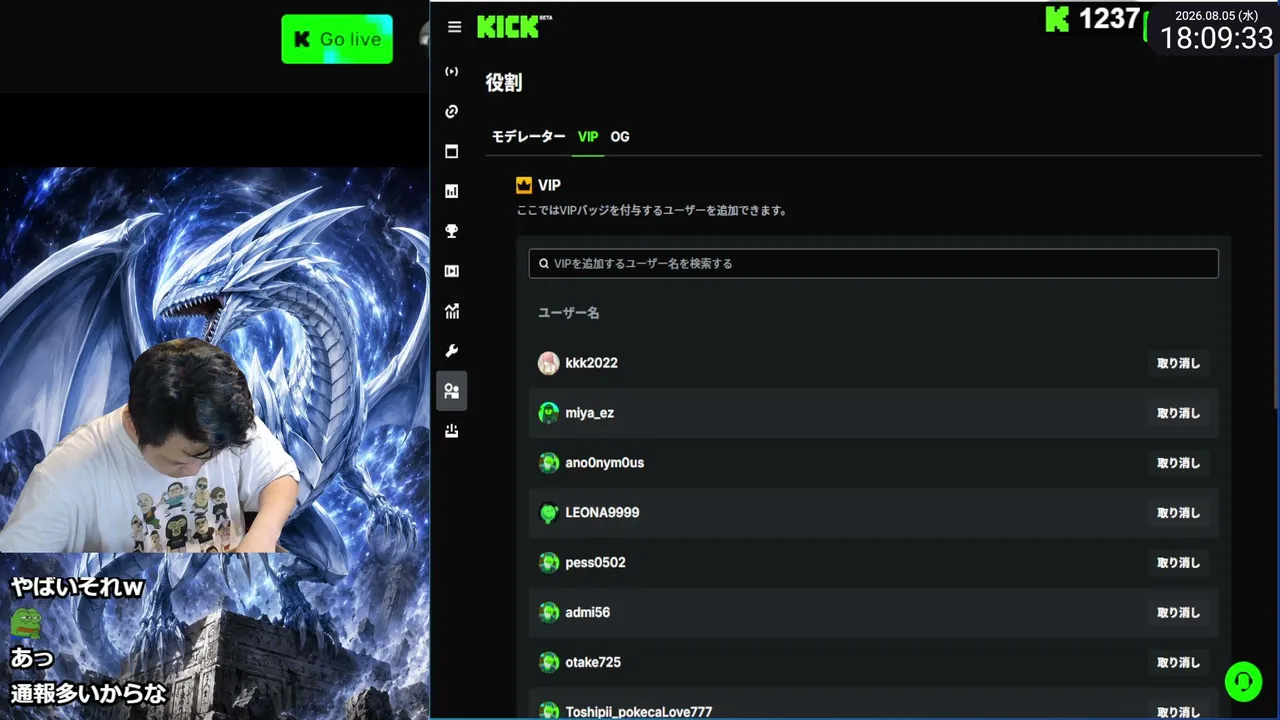
Task: Revoke VIP for admi56 with 取り消し
Action: (1178, 613)
